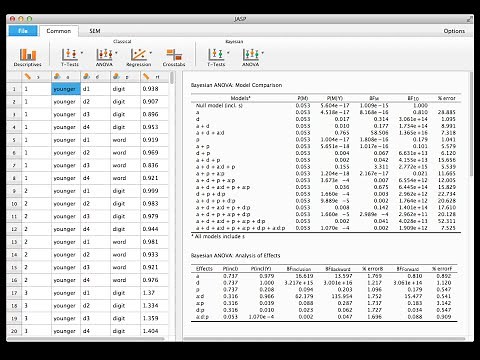
Task: Click the 'word' cell in row 5
Action: tap(125, 140)
